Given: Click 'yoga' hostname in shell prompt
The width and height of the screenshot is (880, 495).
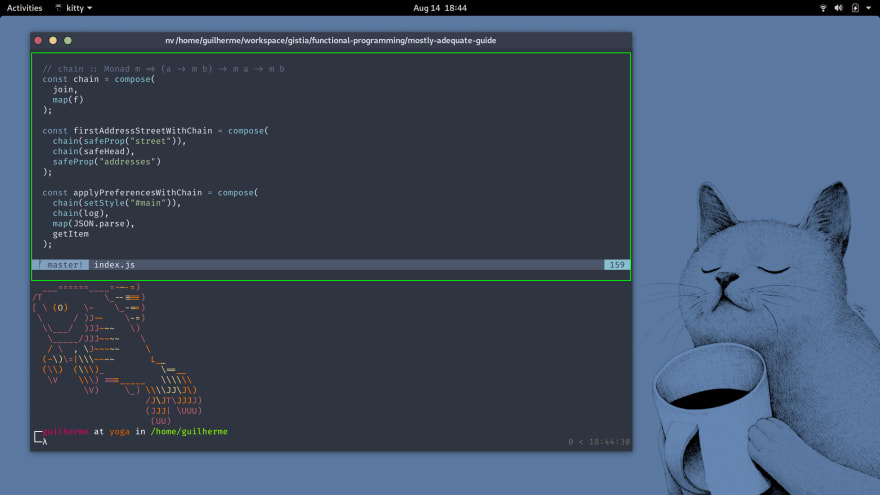Looking at the screenshot, I should [x=120, y=432].
